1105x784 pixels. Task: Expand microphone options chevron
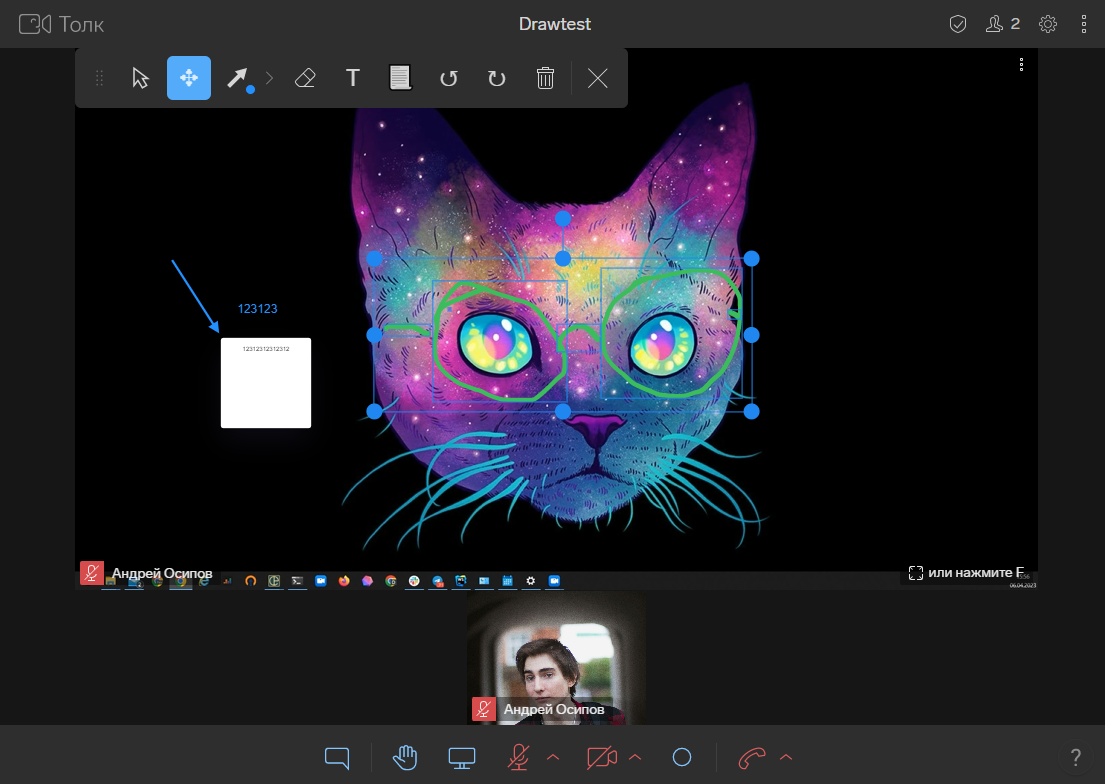553,757
